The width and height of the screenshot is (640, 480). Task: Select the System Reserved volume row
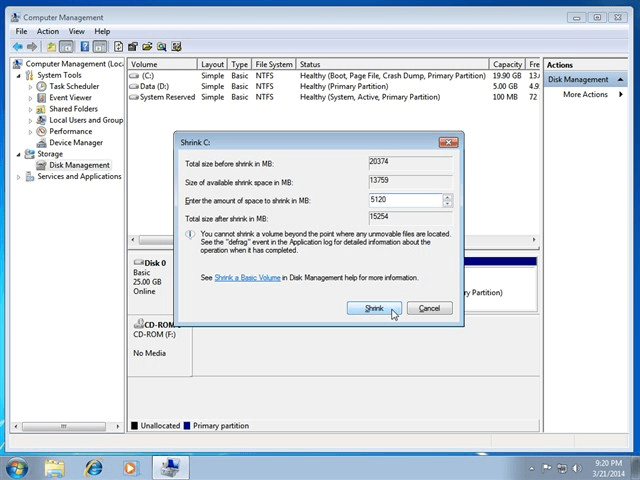tap(333, 97)
